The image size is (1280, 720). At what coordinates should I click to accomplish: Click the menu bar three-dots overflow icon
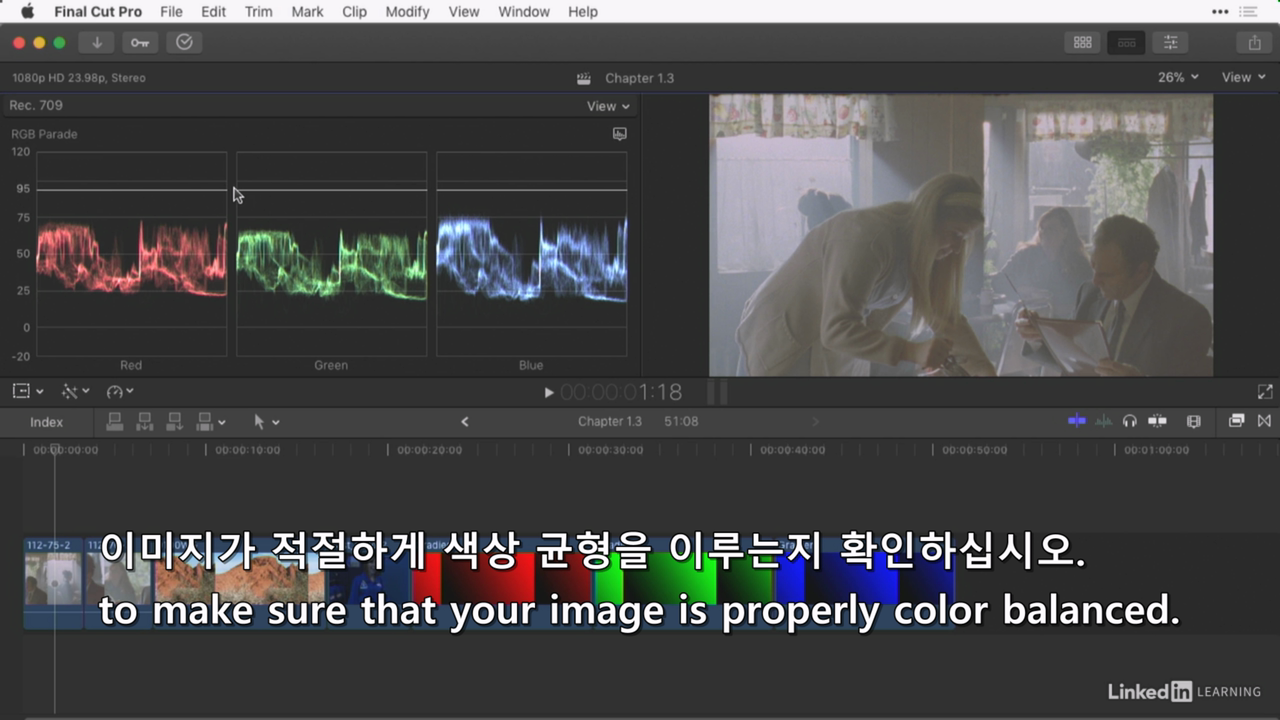[1220, 12]
